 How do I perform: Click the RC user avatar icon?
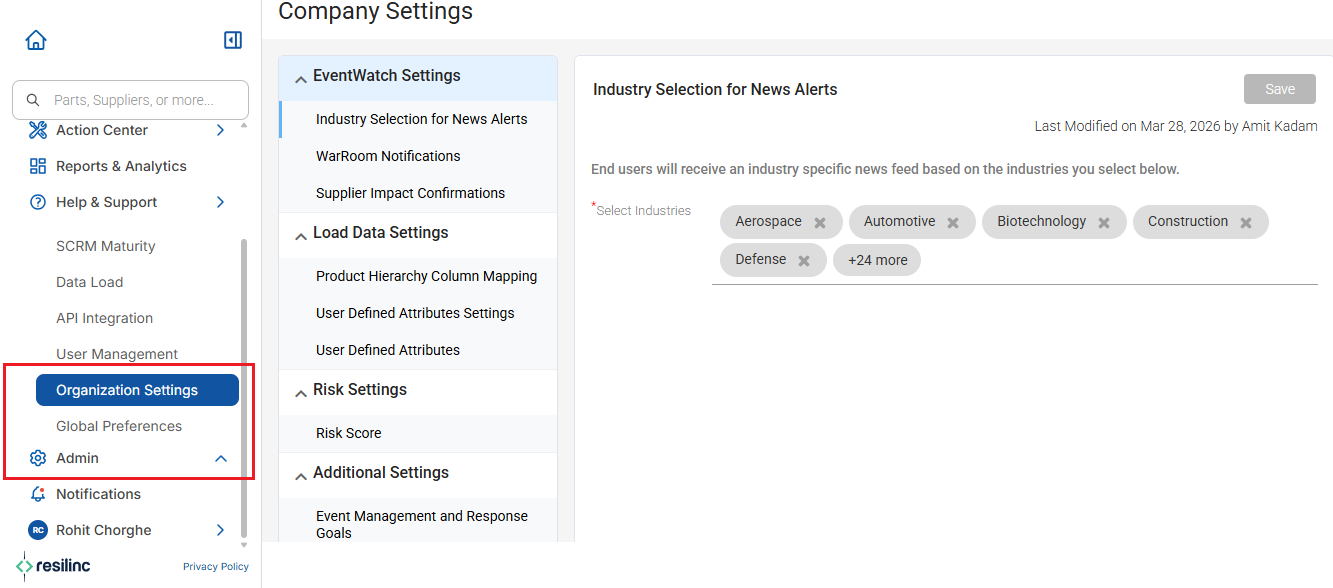tap(38, 530)
